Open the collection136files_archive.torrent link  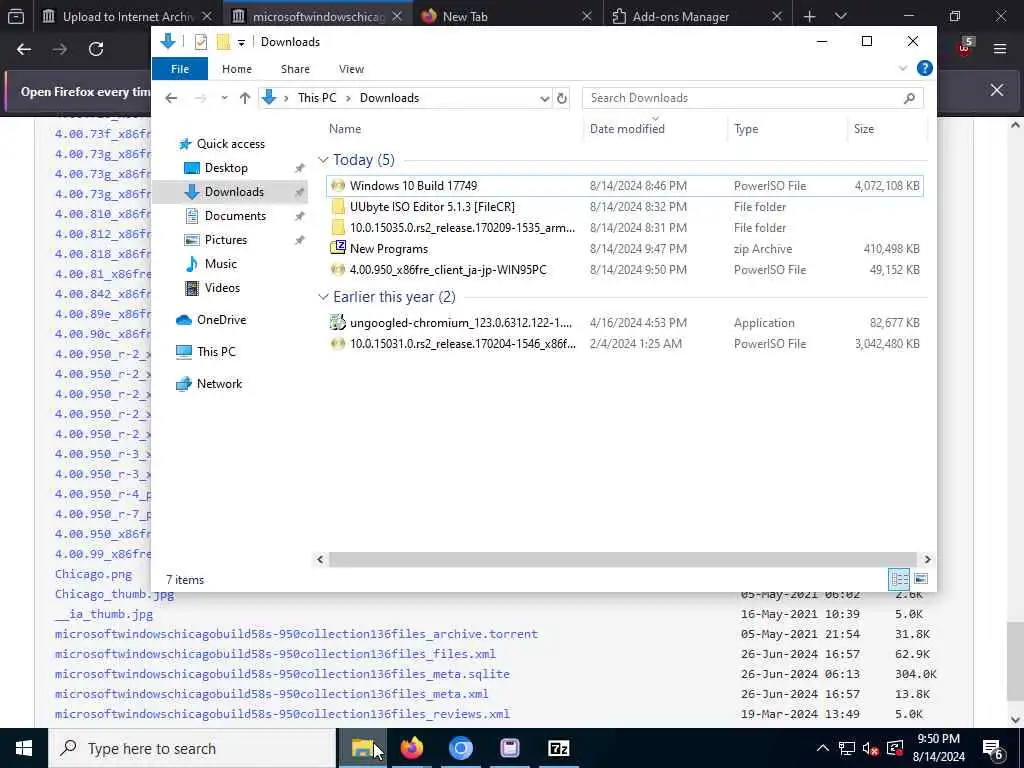tap(296, 634)
